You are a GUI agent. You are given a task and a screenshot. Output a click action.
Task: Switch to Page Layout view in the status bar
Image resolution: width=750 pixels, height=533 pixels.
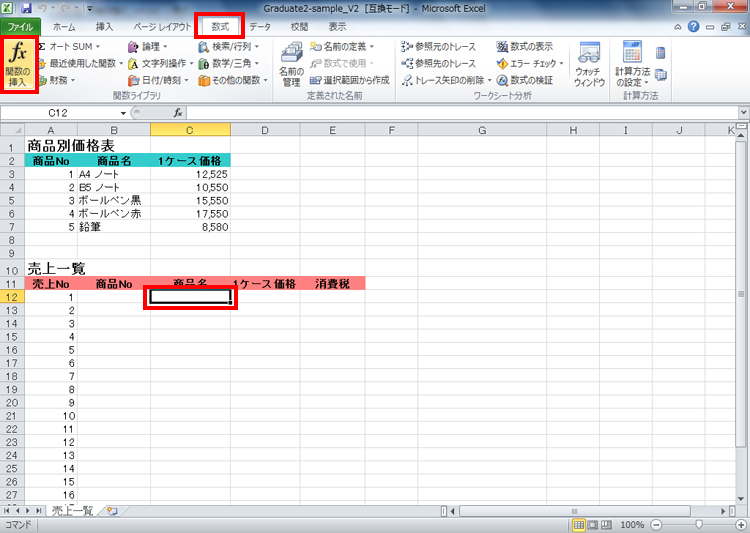593,525
